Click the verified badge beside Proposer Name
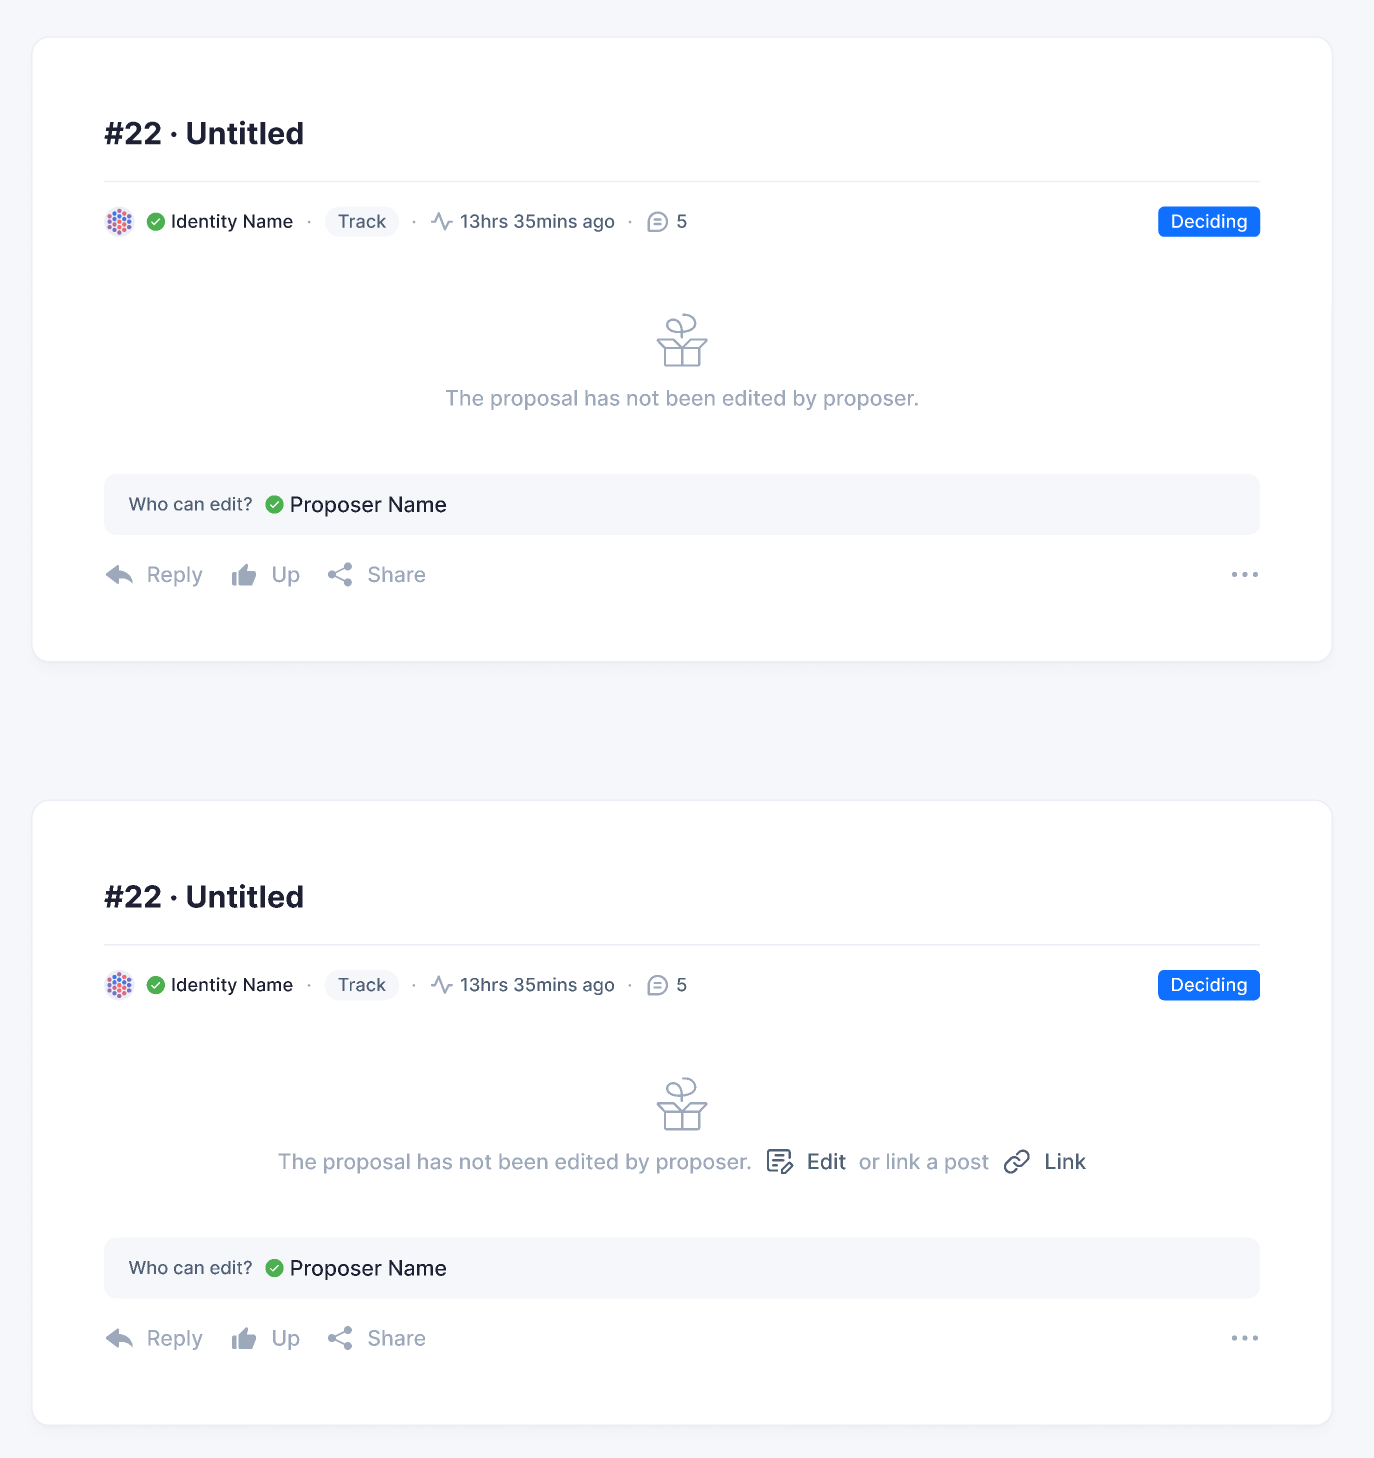Viewport: 1374px width, 1458px height. tap(276, 504)
